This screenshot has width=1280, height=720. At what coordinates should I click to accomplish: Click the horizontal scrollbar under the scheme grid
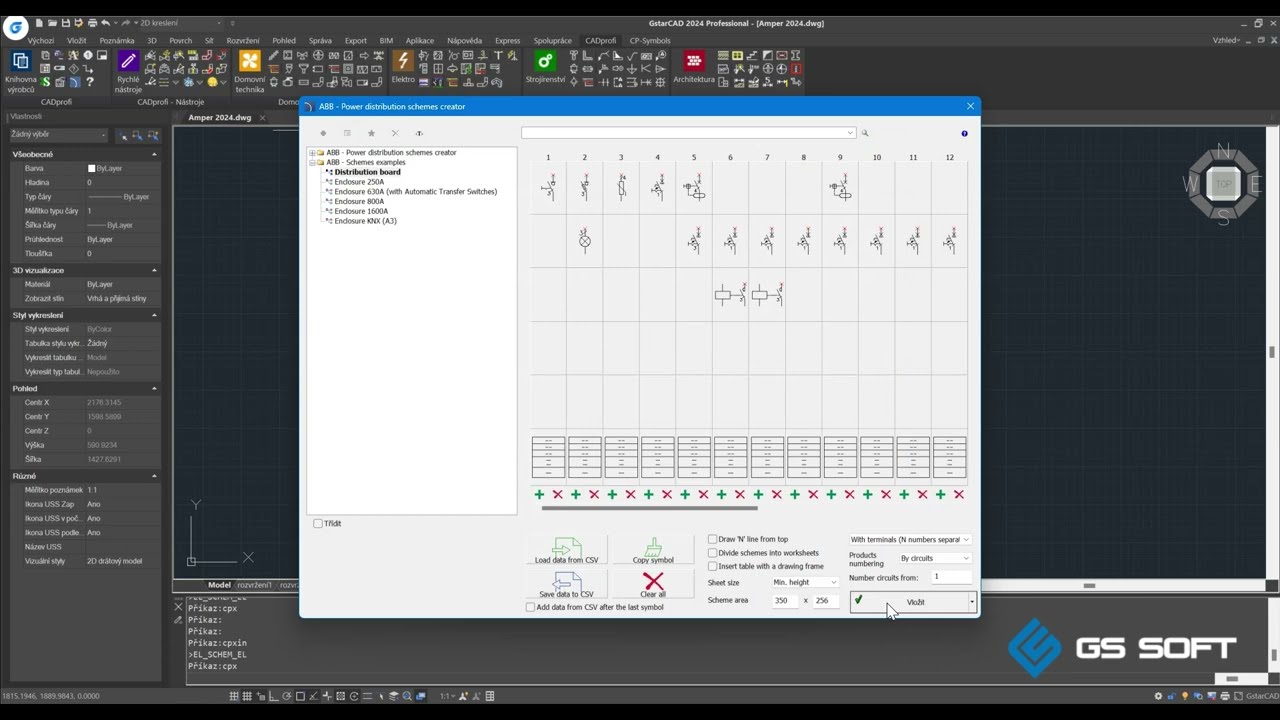pos(650,508)
